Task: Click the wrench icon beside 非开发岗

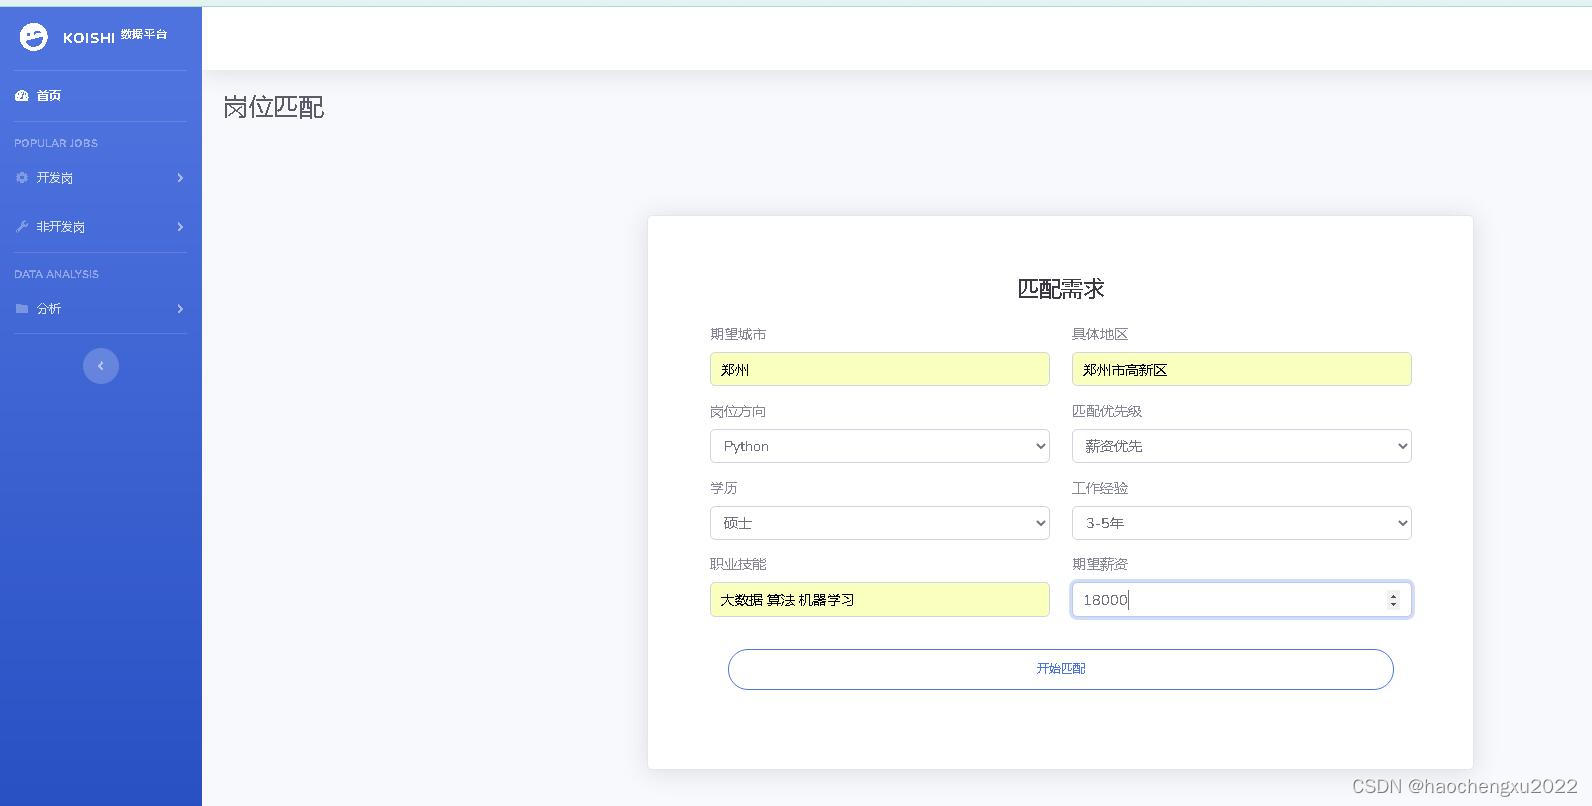Action: (22, 227)
